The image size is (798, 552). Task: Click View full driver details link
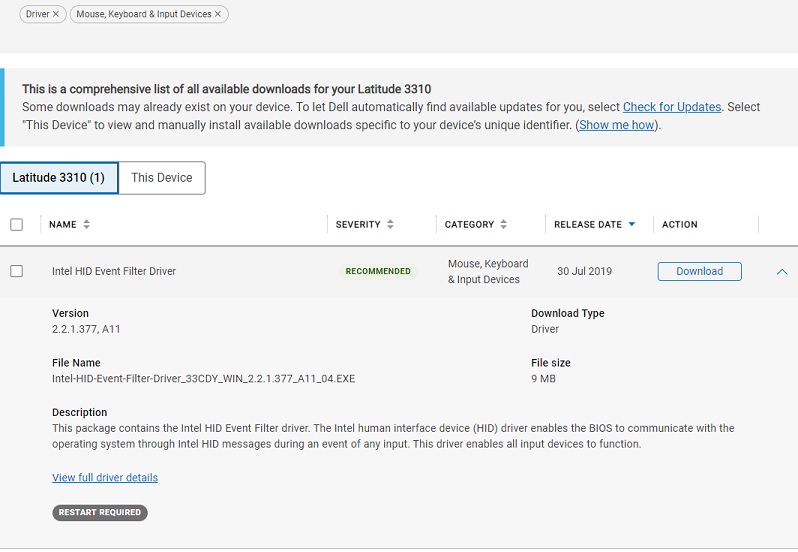[105, 478]
